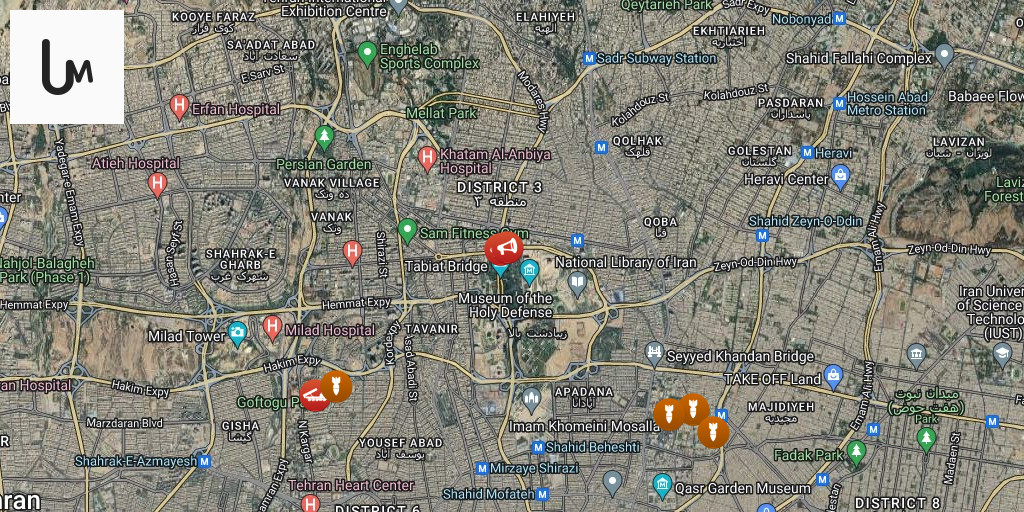This screenshot has width=1024, height=512.
Task: Click the orange bomb marker beside Imam Khomeini Mosalla label
Action: 669,414
